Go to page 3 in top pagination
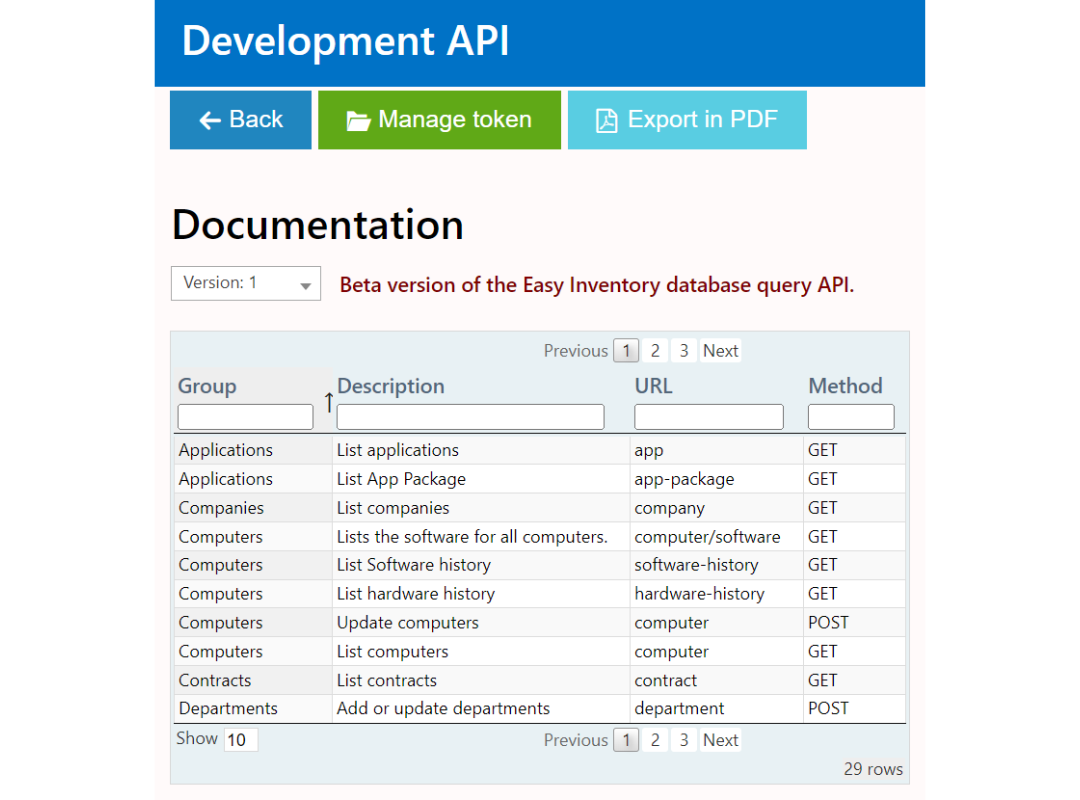This screenshot has height=800, width=1080. click(684, 351)
